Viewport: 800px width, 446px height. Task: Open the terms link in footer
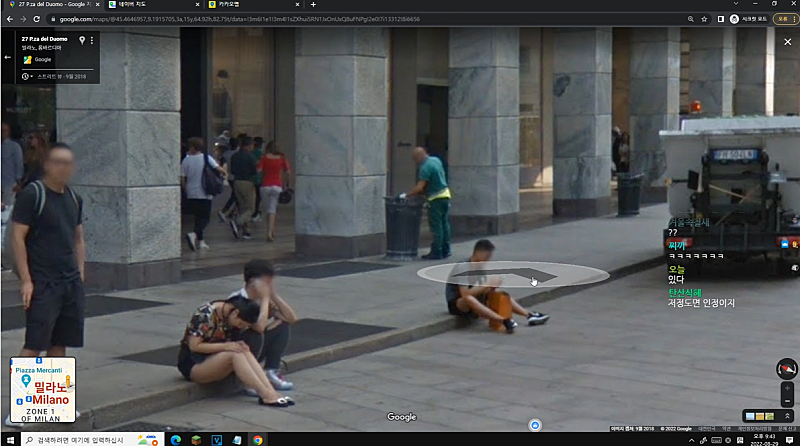[x=727, y=429]
